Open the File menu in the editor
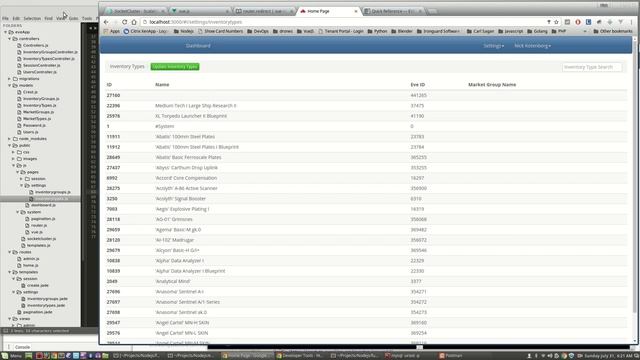Viewport: 640px width, 360px height. point(5,18)
